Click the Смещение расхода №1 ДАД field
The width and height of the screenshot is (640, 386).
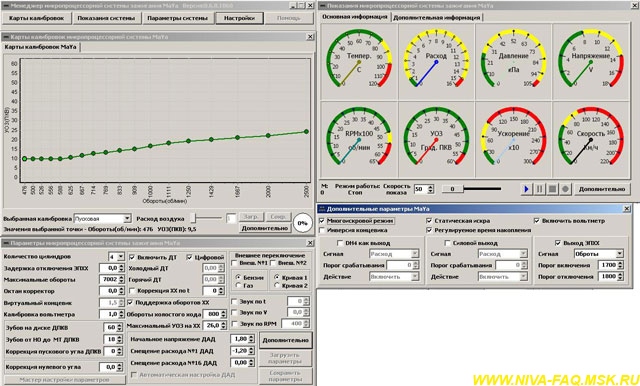point(242,351)
